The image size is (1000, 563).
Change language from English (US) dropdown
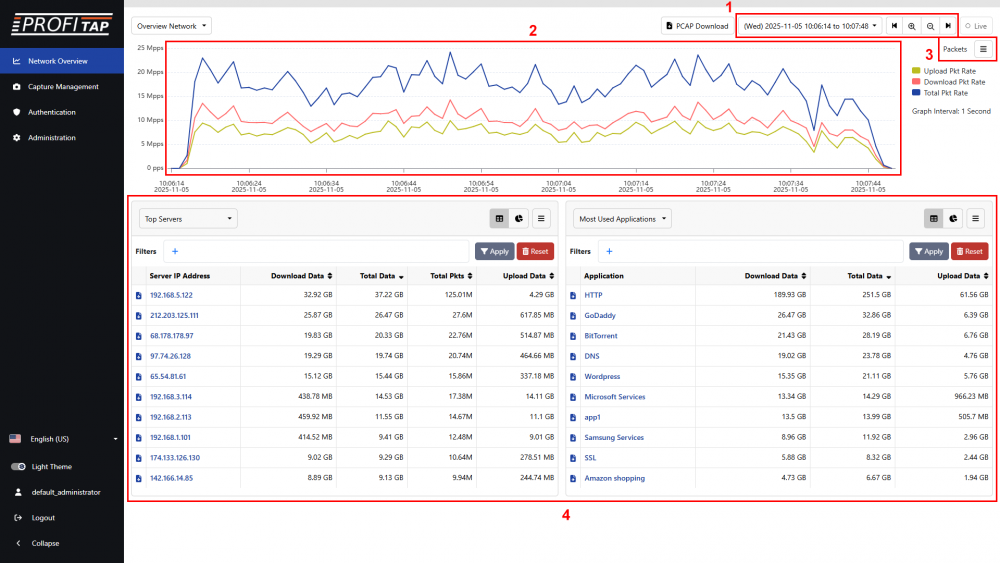(62, 439)
